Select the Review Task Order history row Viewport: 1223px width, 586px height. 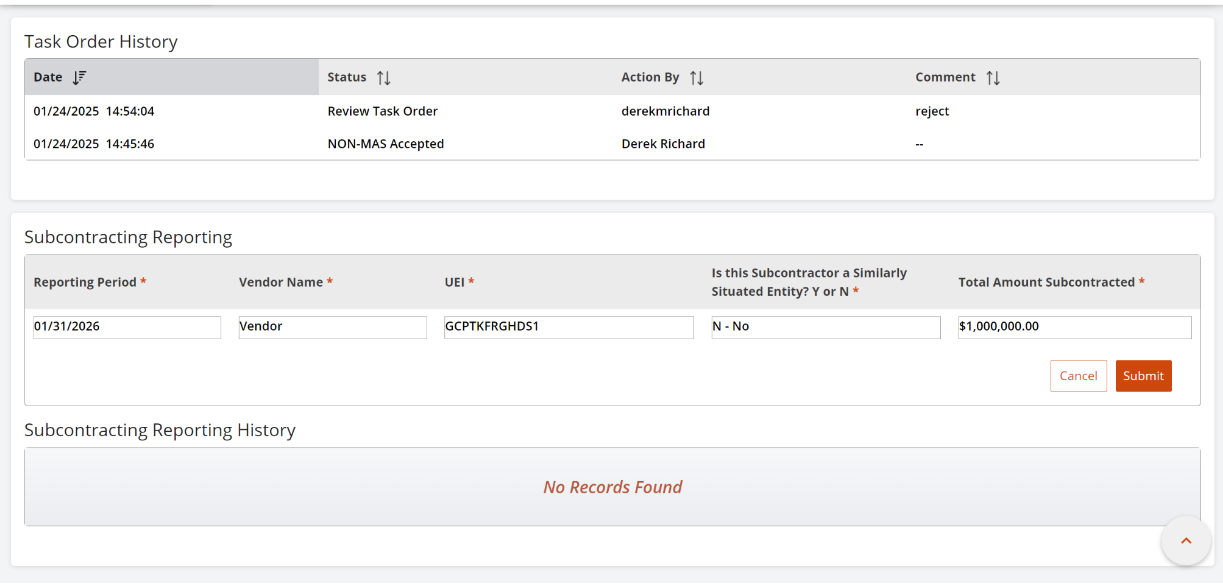point(382,111)
